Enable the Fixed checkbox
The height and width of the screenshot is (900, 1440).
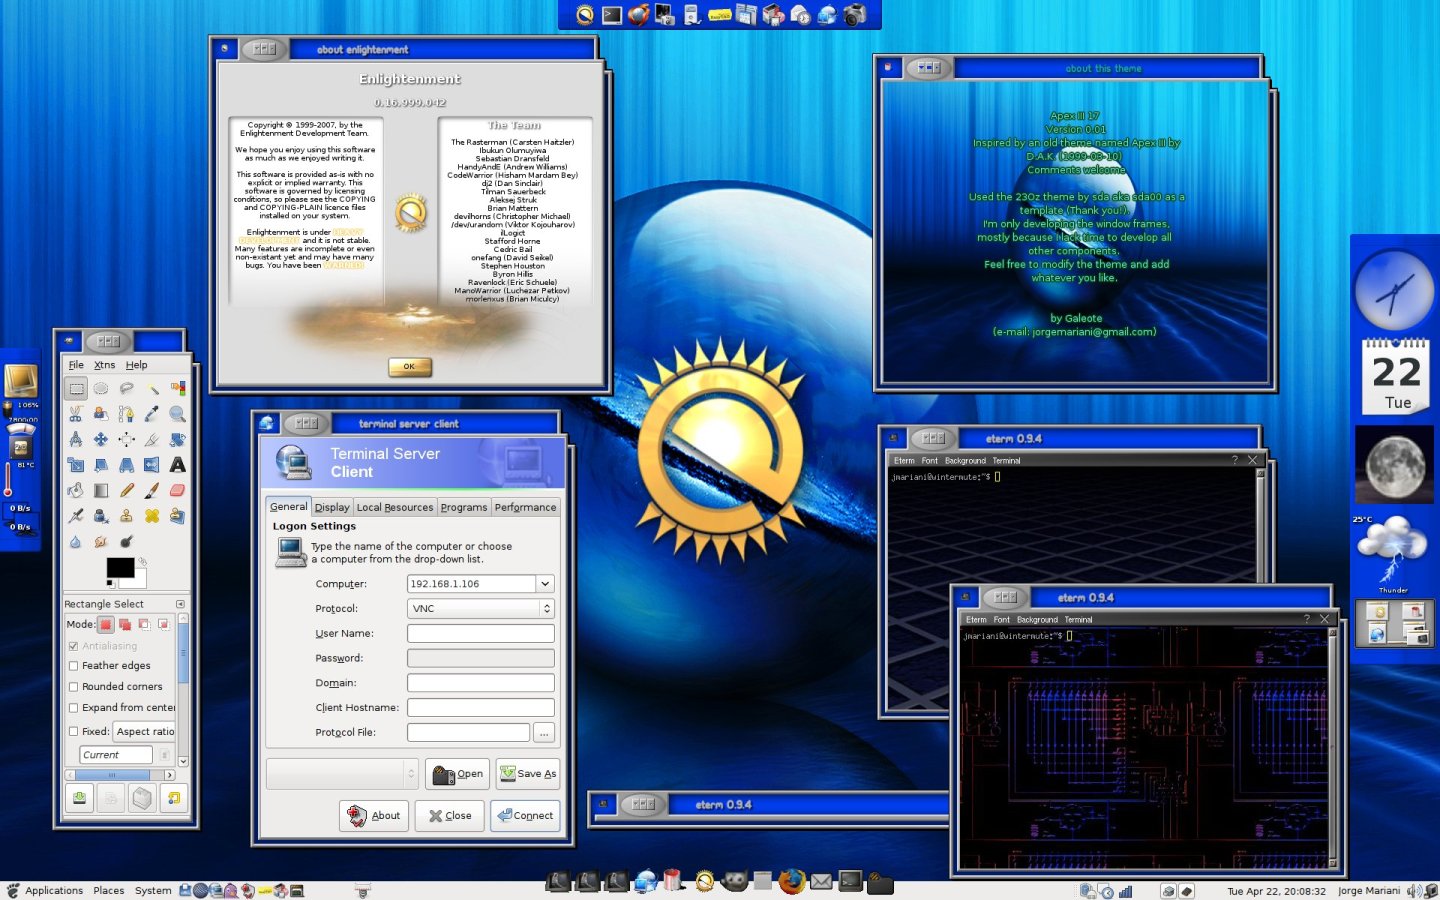pyautogui.click(x=73, y=731)
